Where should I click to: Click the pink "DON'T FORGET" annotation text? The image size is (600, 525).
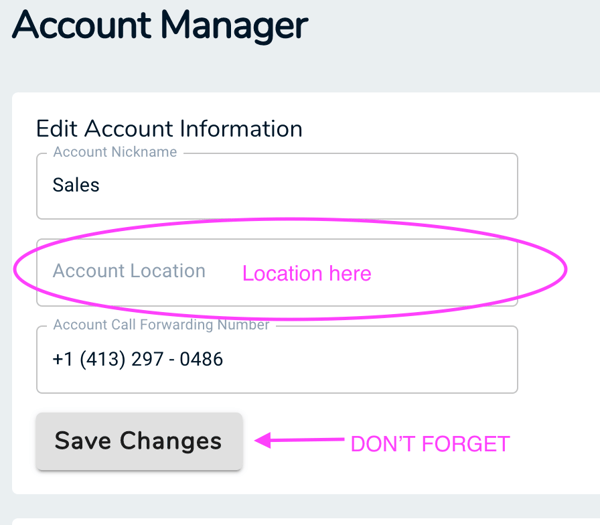[430, 444]
